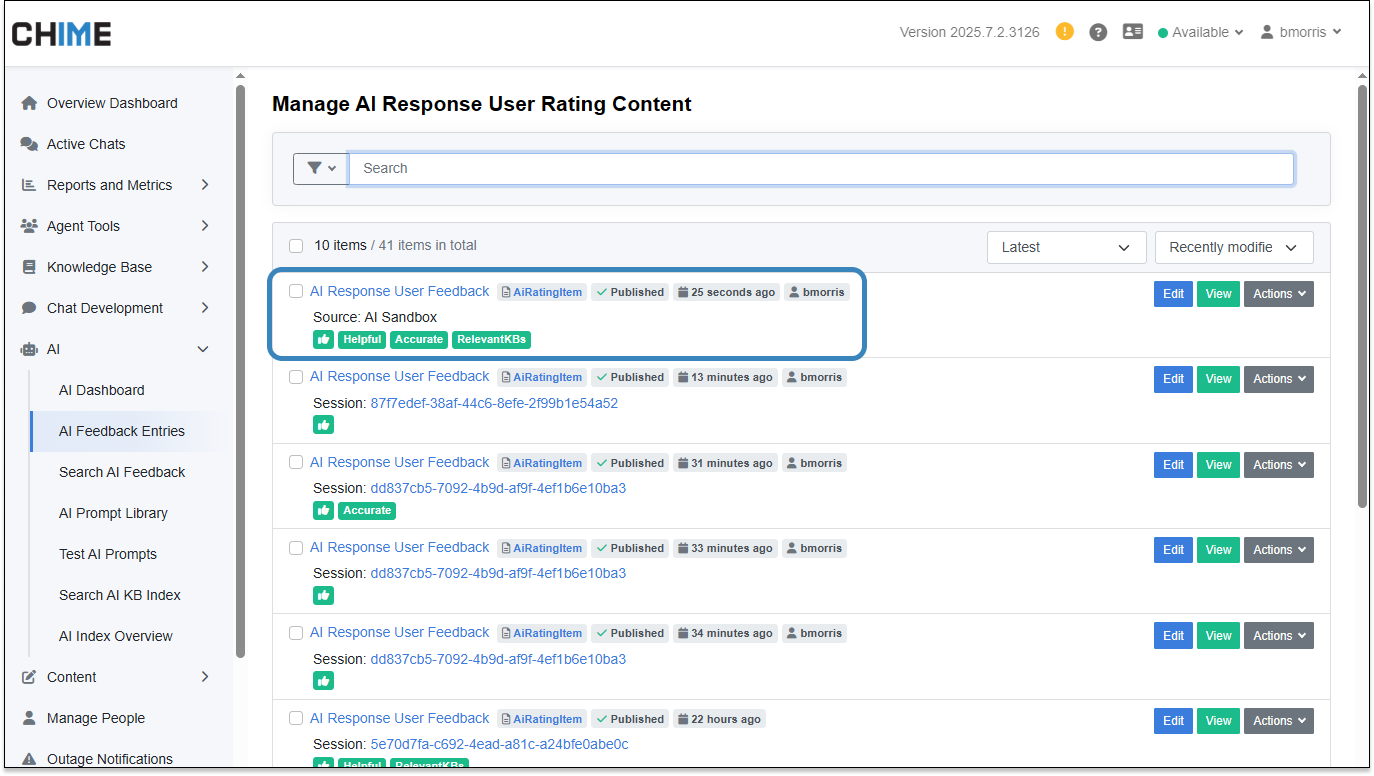1374x776 pixels.
Task: Click the Content edit icon in sidebar
Action: pyautogui.click(x=29, y=677)
